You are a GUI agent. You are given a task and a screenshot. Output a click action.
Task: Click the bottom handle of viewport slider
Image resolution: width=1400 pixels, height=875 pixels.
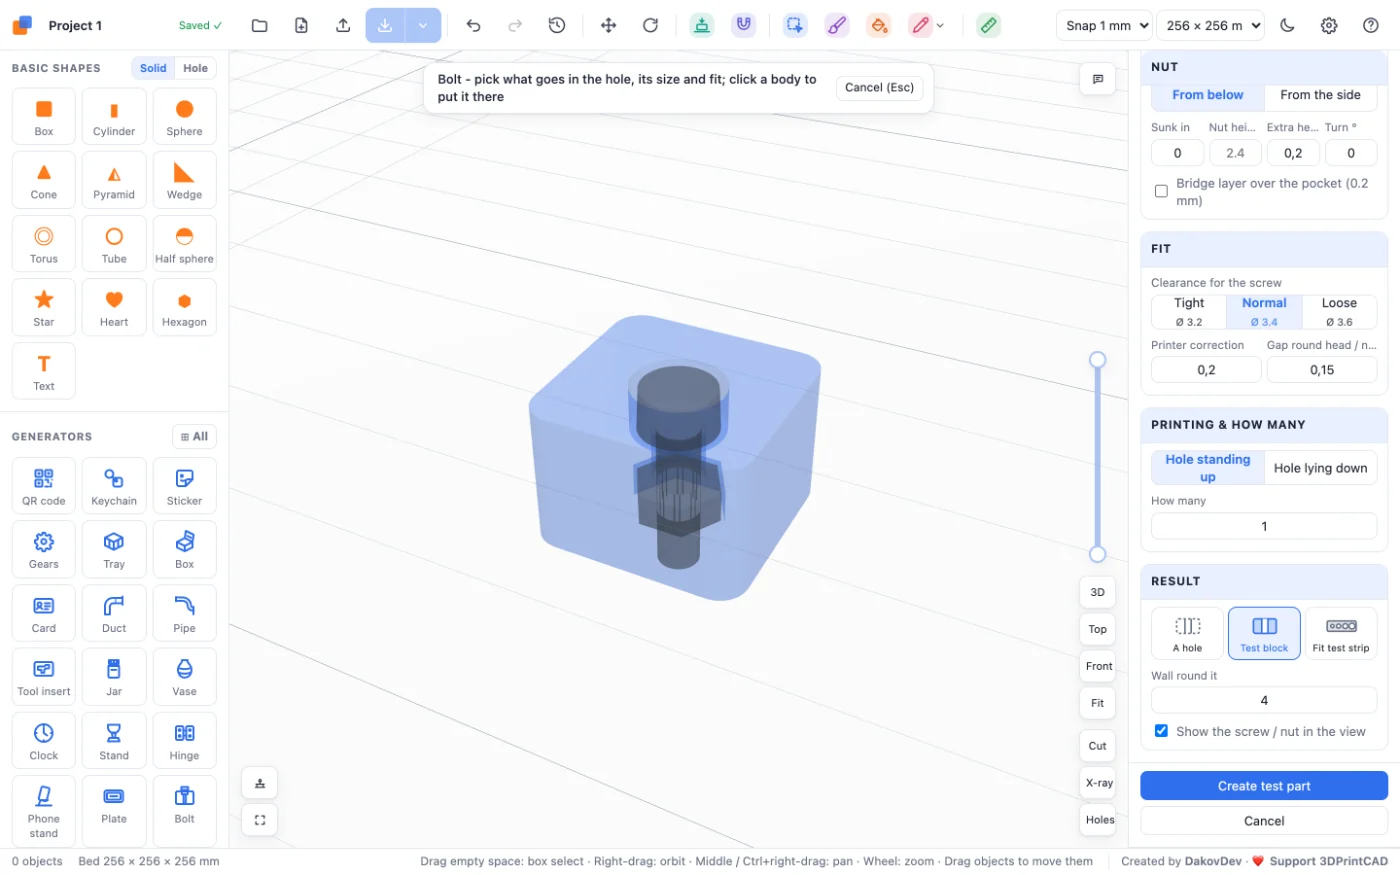coord(1097,554)
